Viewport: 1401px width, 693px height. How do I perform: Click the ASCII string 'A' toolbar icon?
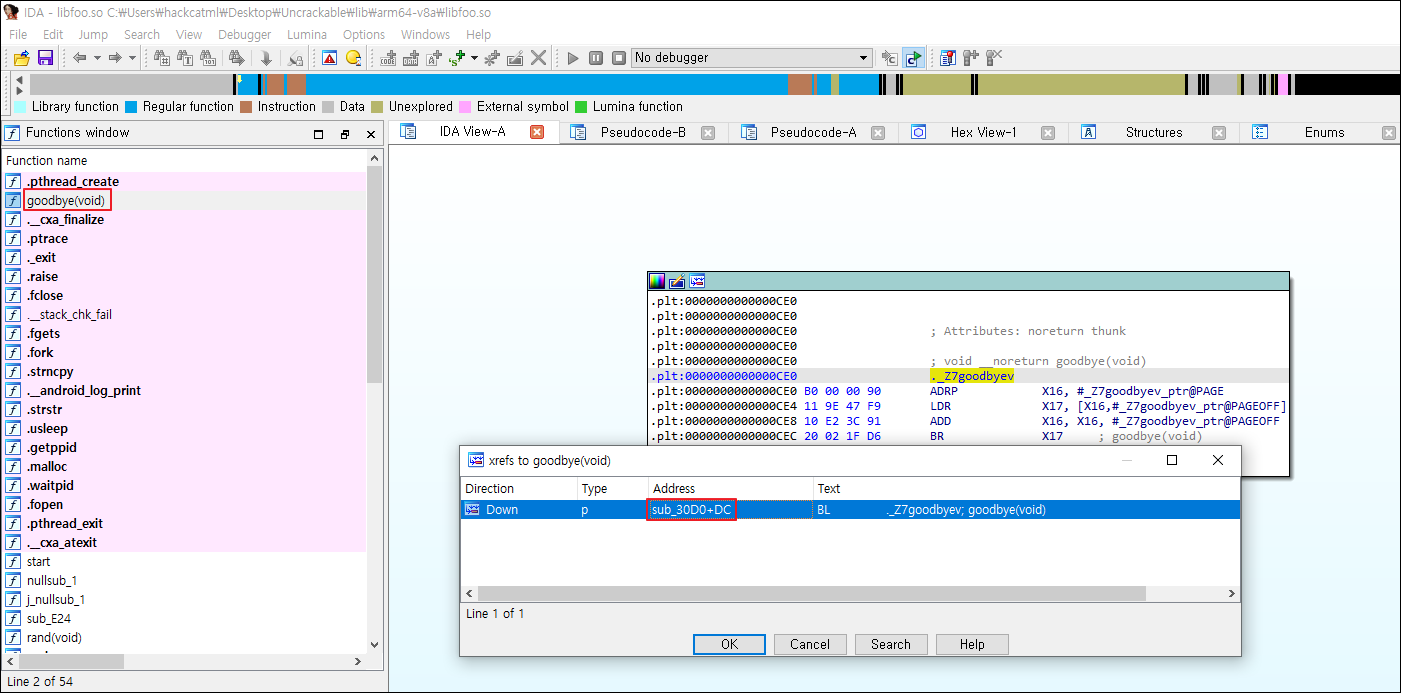click(x=434, y=58)
